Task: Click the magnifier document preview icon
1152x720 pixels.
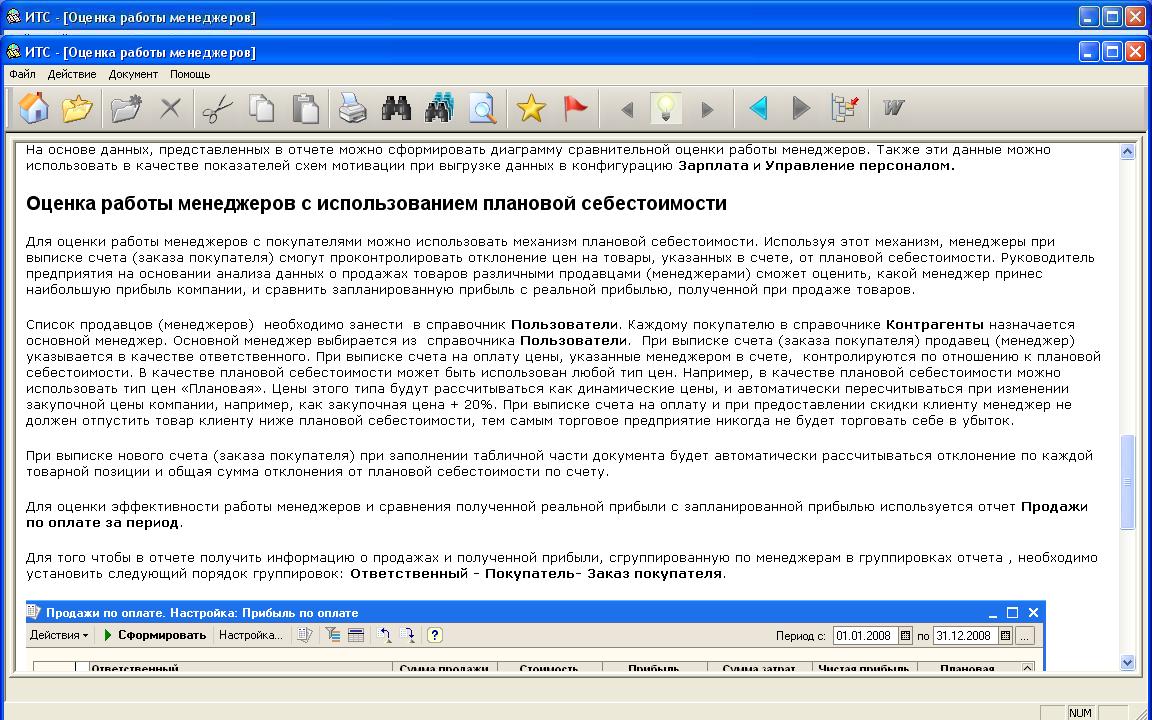Action: 483,108
